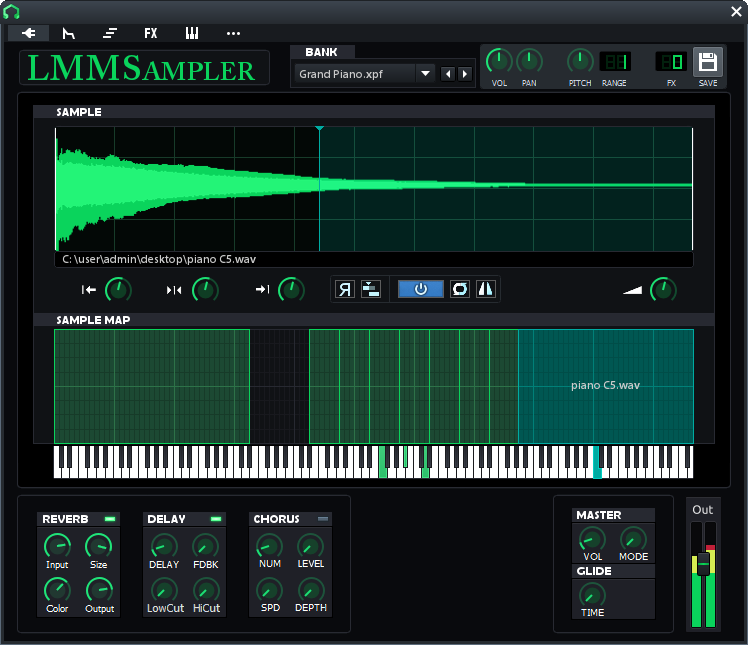Click the delay FDBK knob

(206, 546)
